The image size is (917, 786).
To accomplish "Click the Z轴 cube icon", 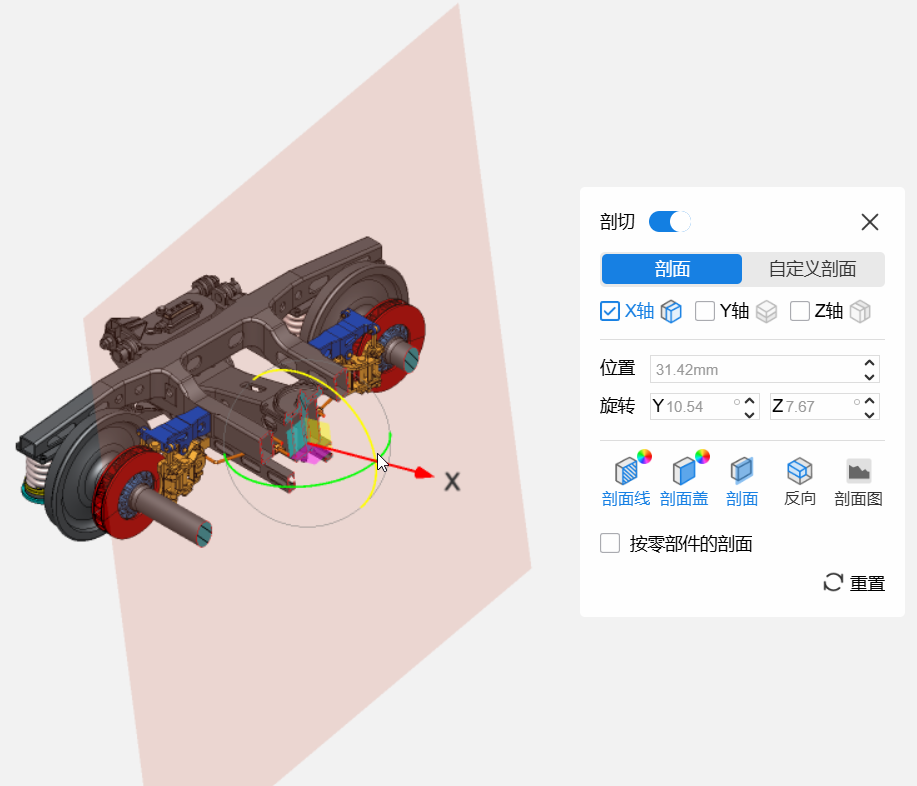I will (x=860, y=312).
